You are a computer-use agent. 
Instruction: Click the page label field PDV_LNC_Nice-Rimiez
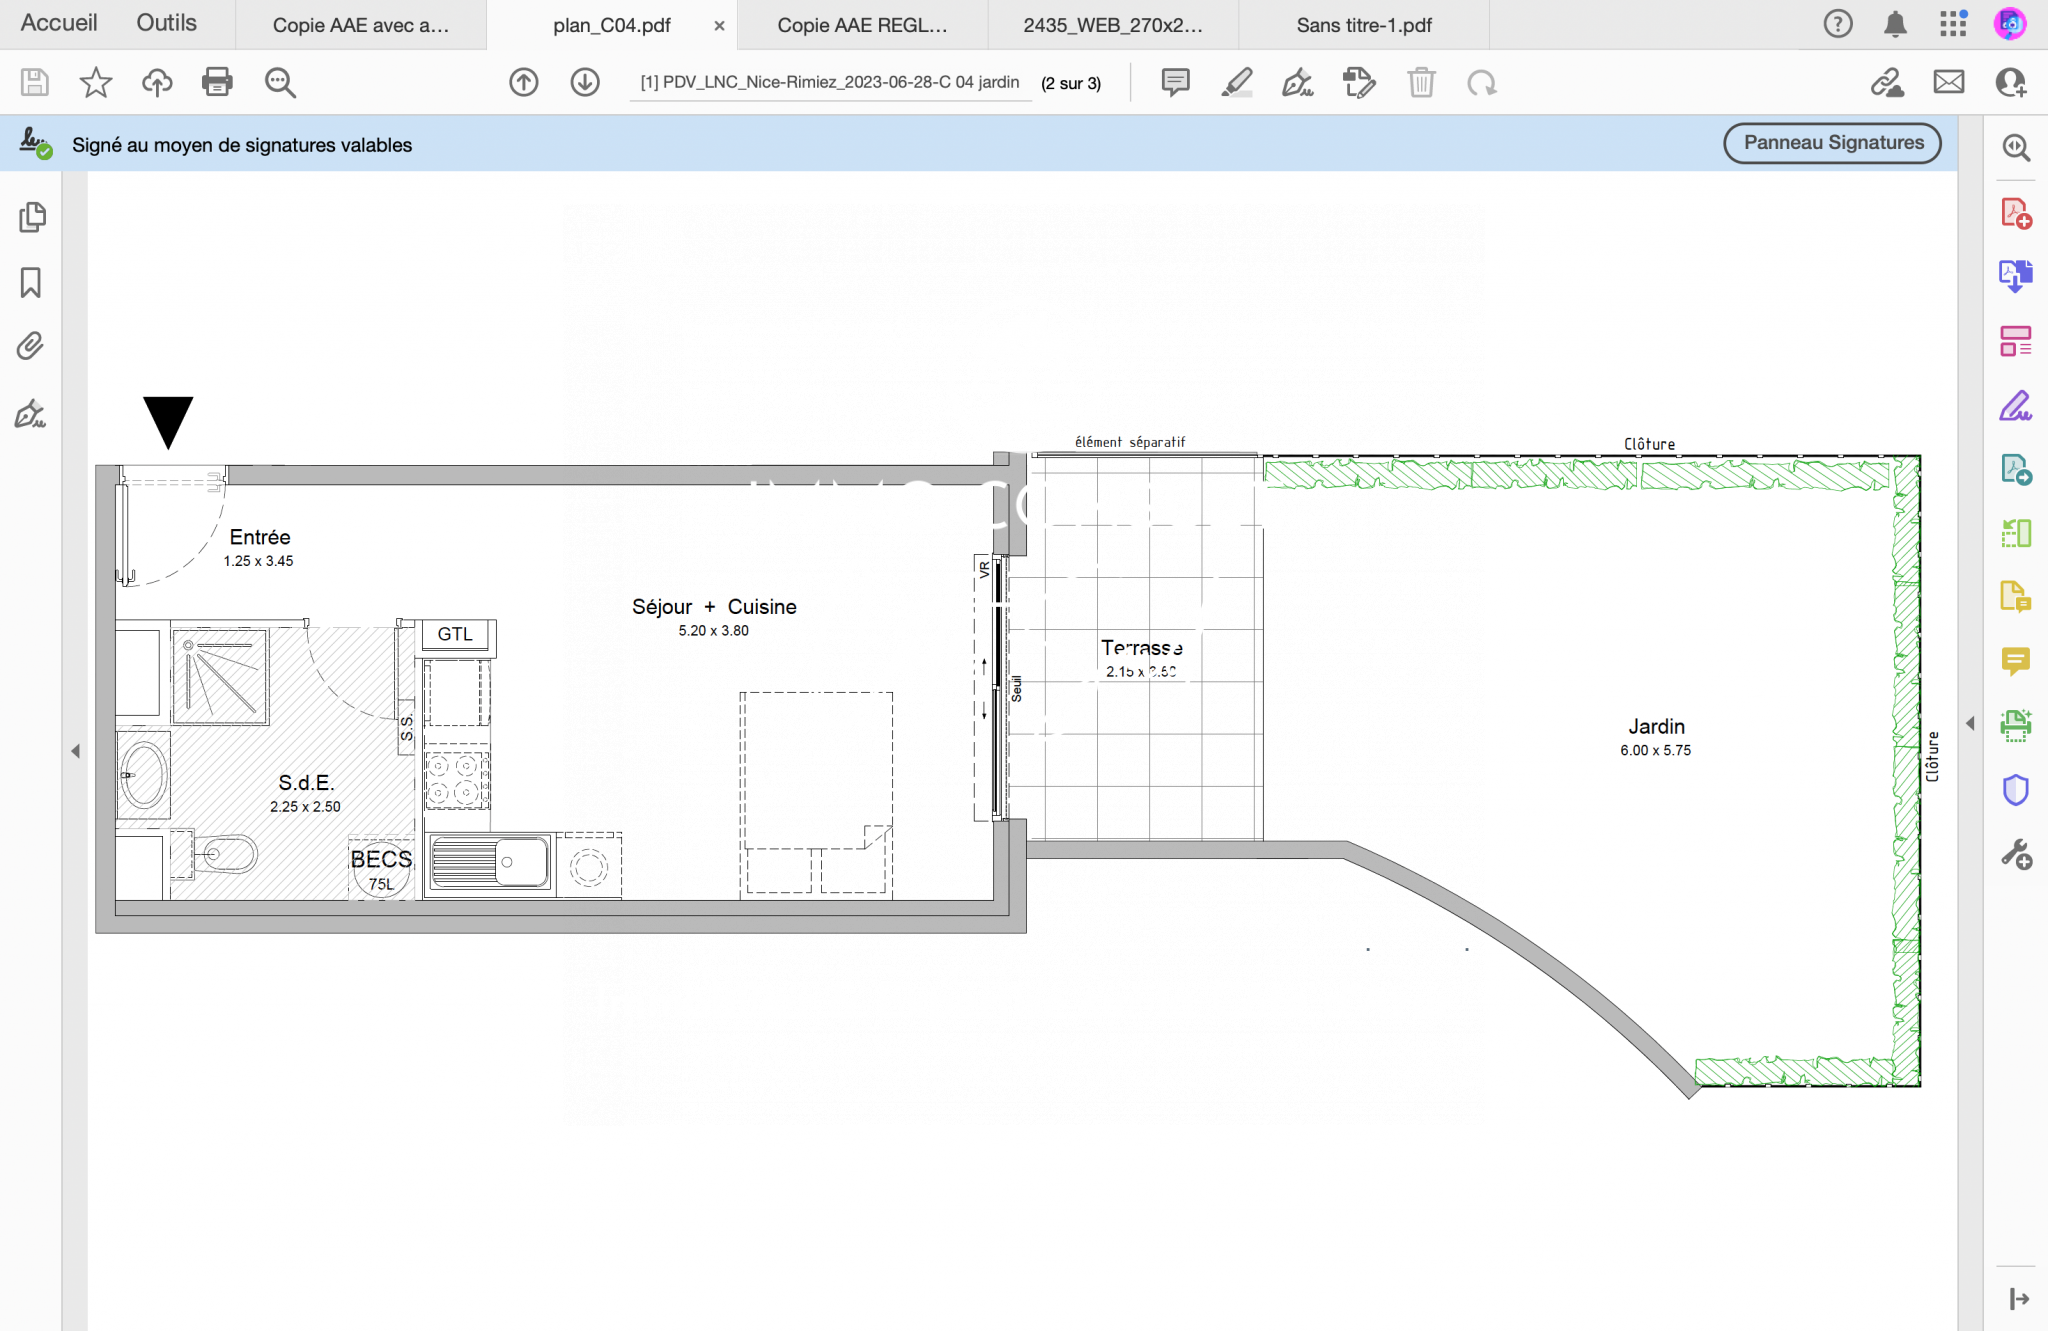[830, 82]
